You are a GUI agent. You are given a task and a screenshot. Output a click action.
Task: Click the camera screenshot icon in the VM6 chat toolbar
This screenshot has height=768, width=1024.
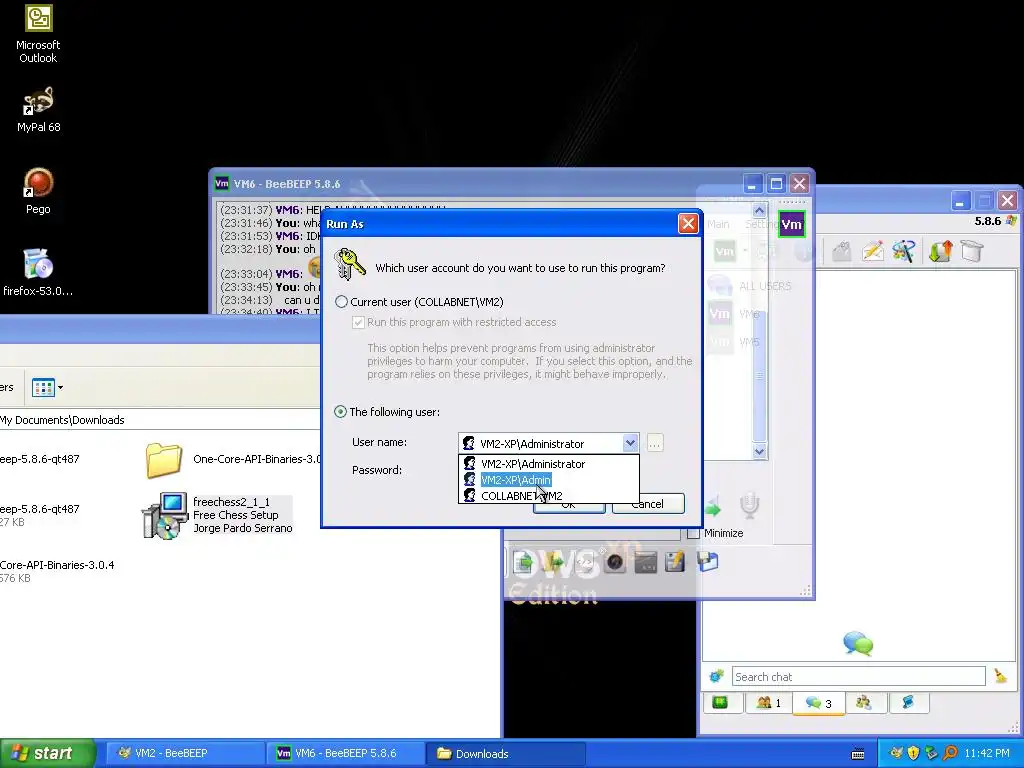click(x=615, y=562)
